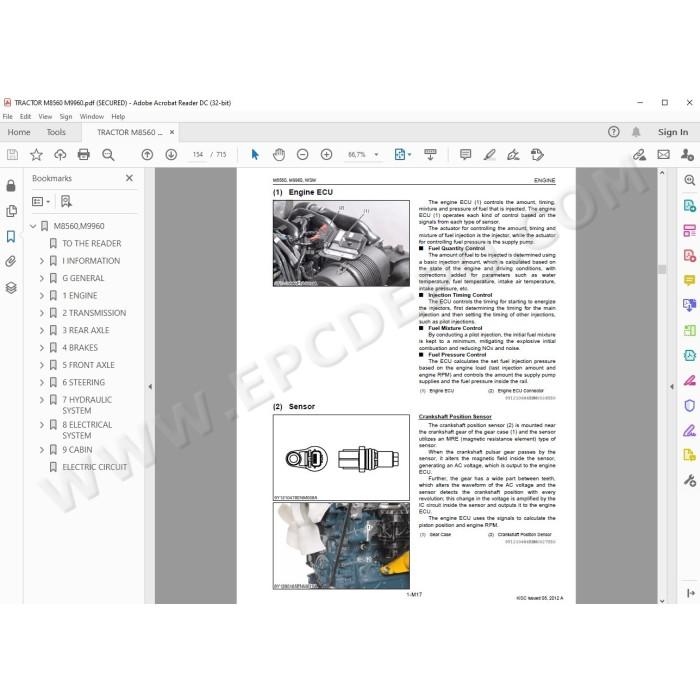Open the 8 ELECTRICAL SYSTEM bookmark

point(87,430)
